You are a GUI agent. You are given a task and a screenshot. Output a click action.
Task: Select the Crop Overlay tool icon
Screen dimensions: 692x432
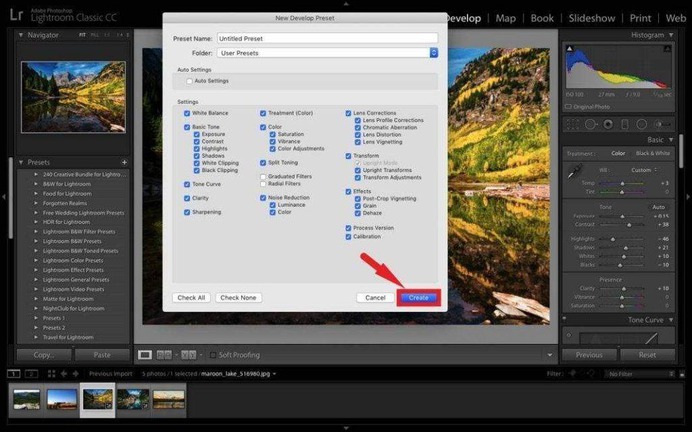coord(573,124)
